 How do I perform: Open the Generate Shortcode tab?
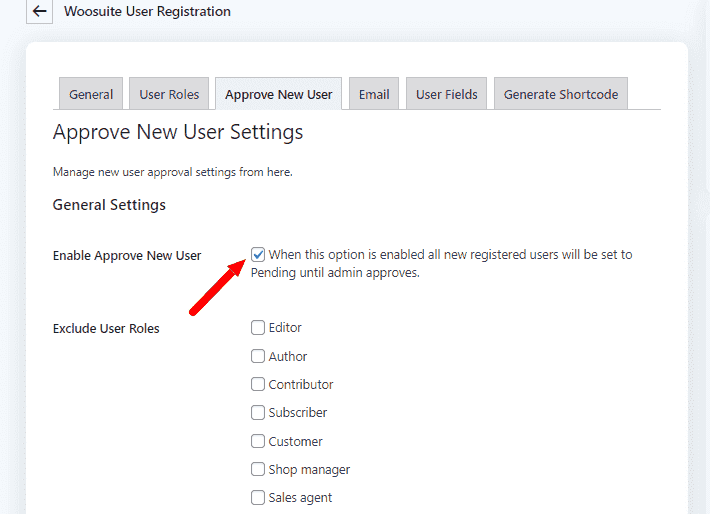[x=561, y=94]
